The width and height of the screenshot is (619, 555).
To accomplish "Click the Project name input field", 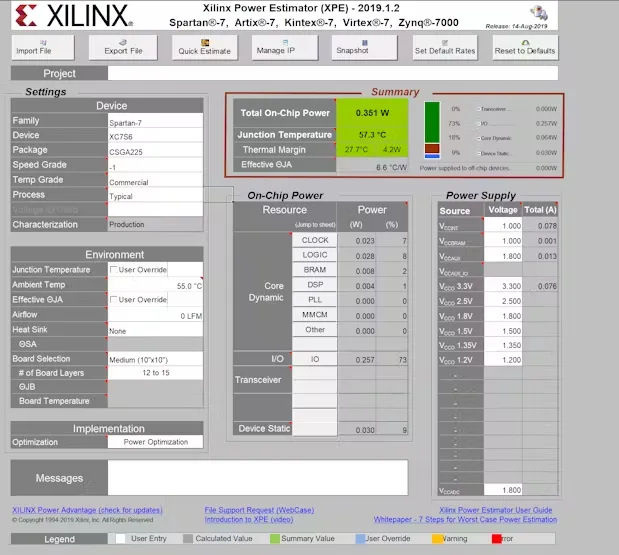I will coord(333,73).
